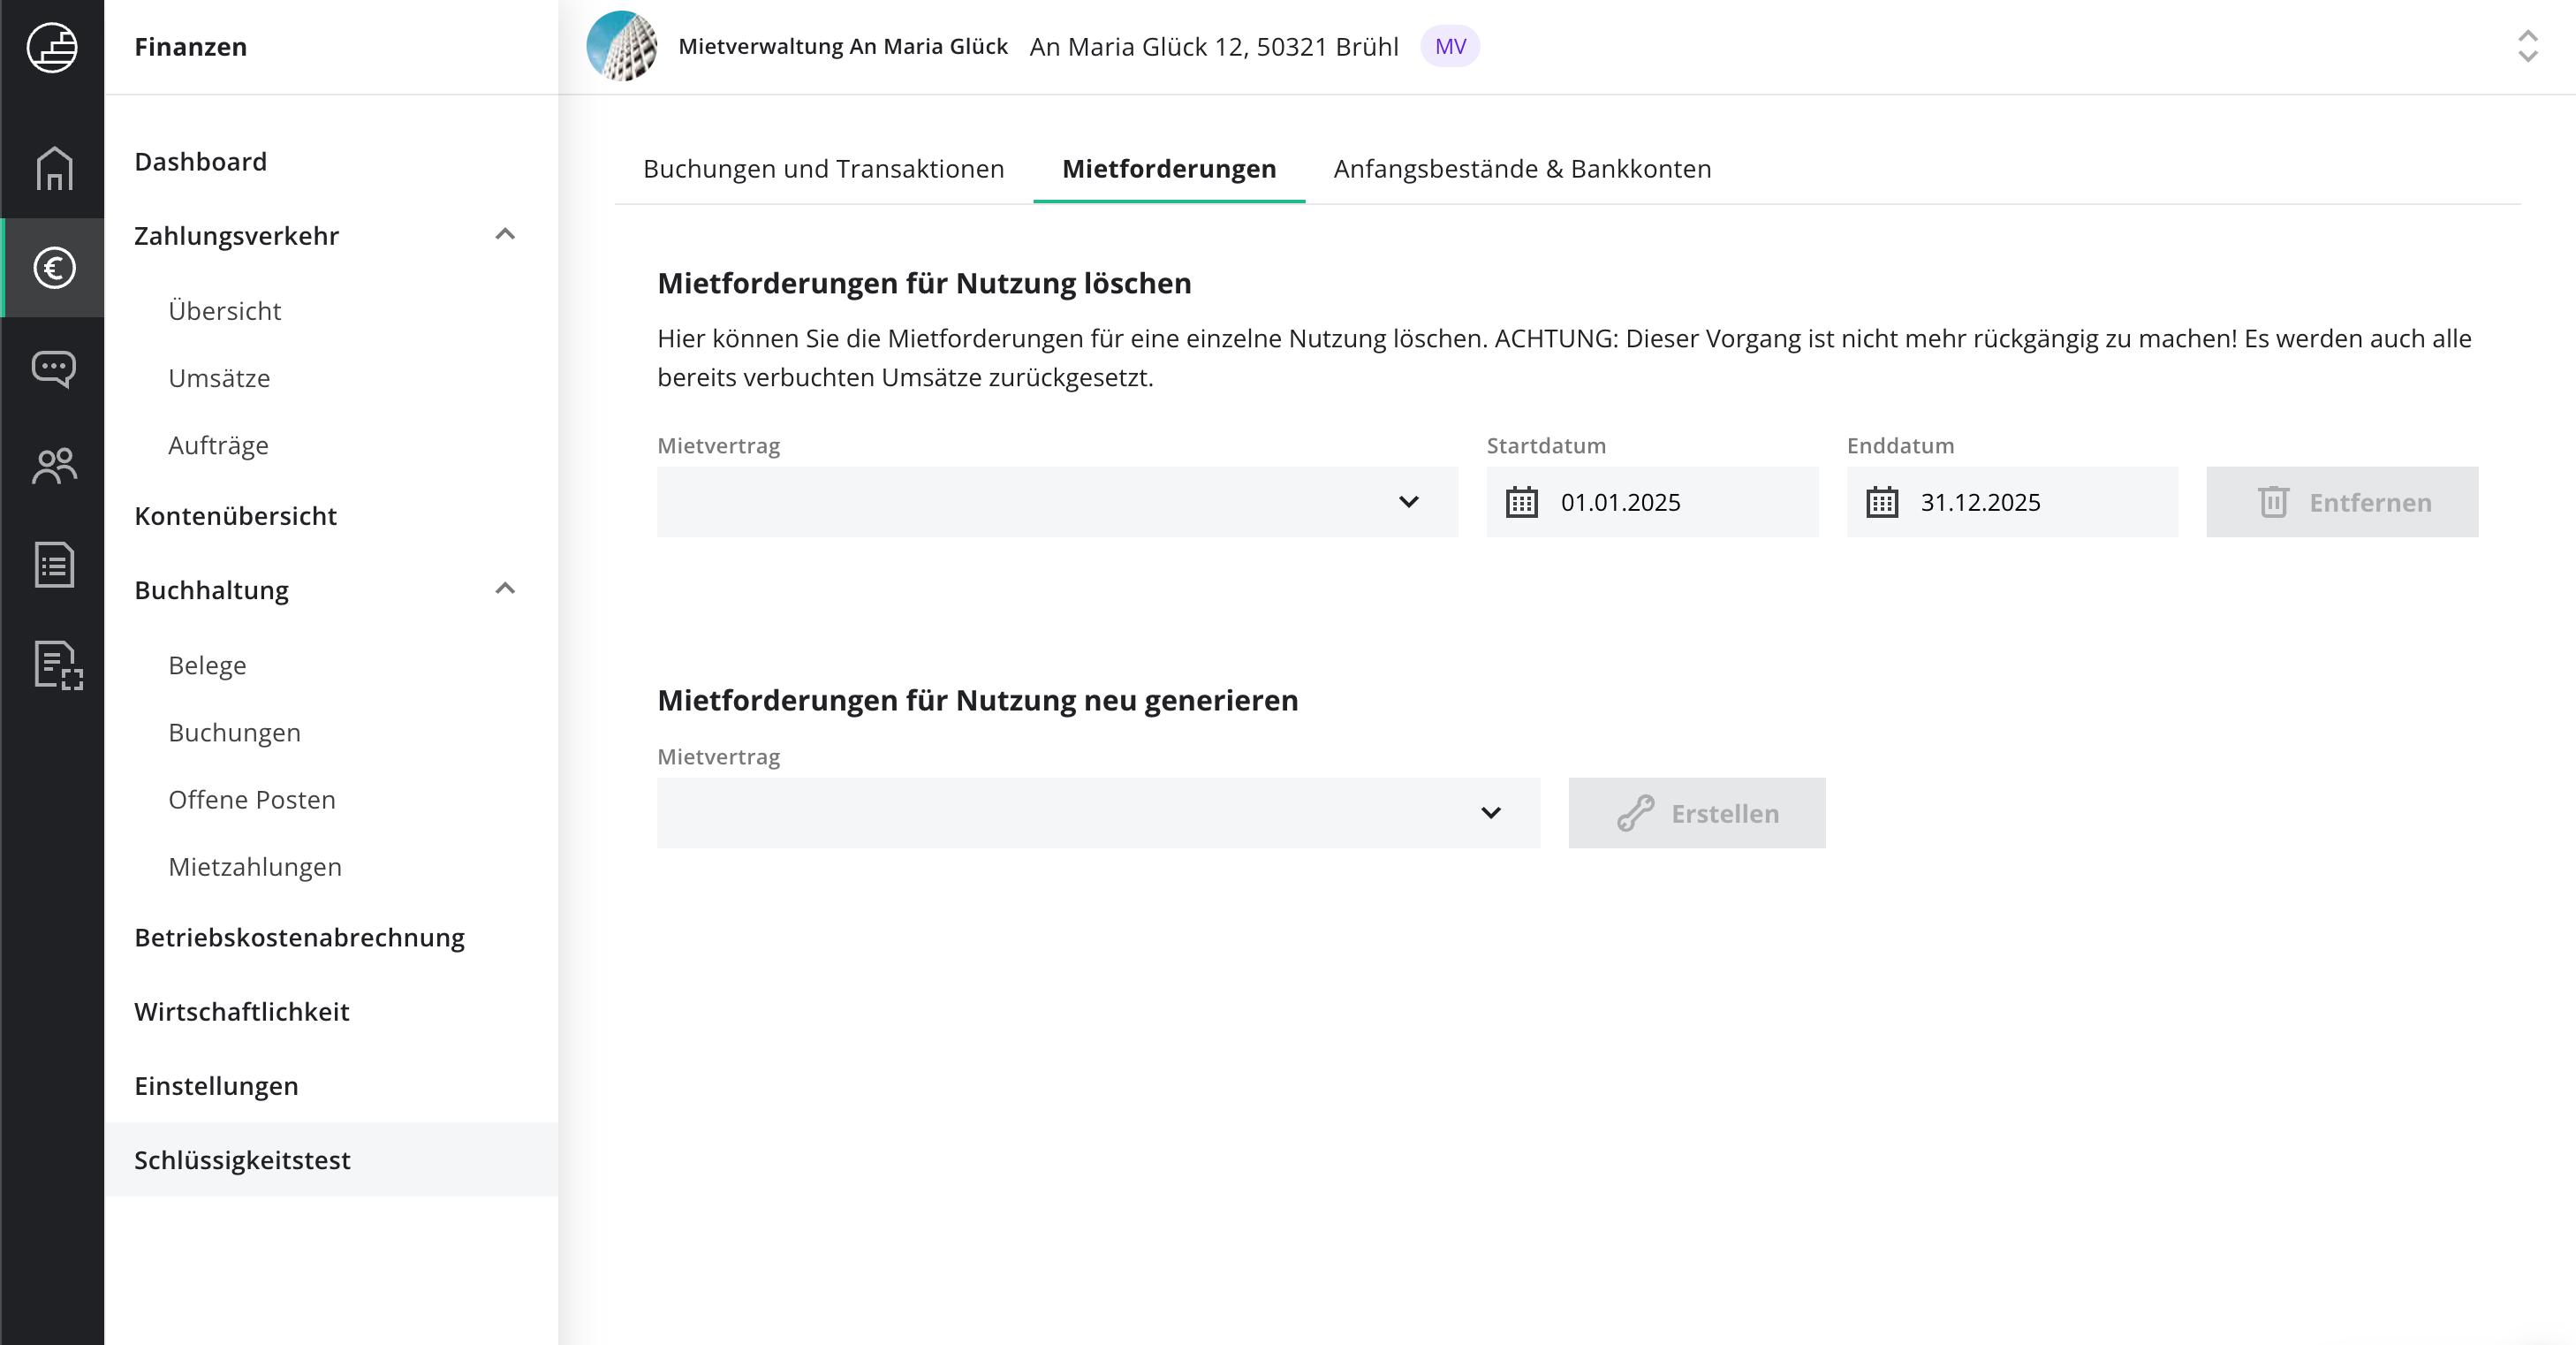The height and width of the screenshot is (1345, 2576).
Task: Open Umsätze under Zahlungsverkehr
Action: pyautogui.click(x=219, y=378)
